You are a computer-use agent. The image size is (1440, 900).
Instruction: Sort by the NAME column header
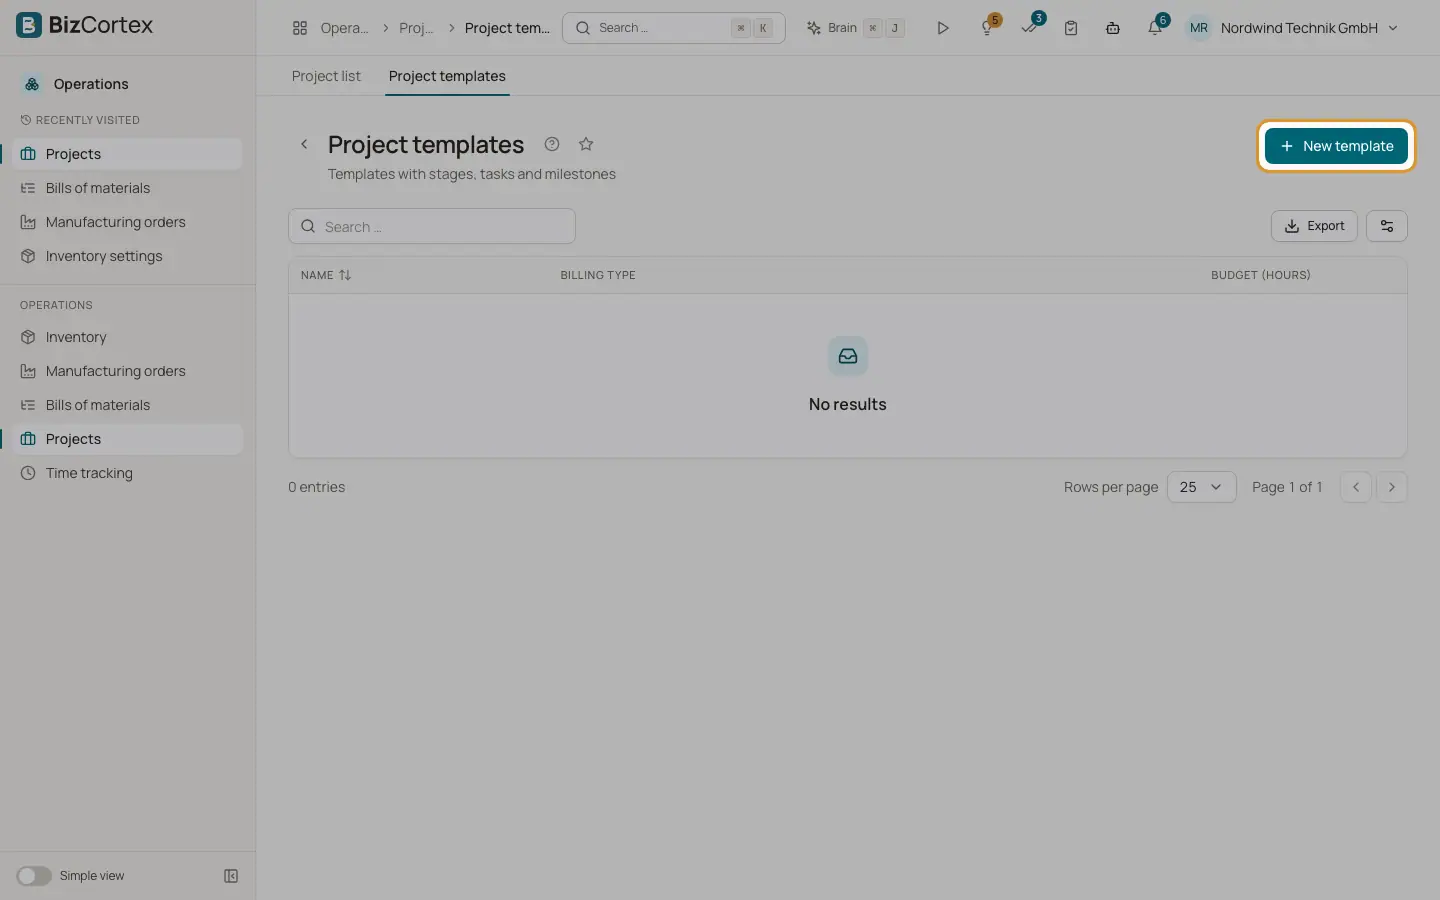[x=326, y=275]
